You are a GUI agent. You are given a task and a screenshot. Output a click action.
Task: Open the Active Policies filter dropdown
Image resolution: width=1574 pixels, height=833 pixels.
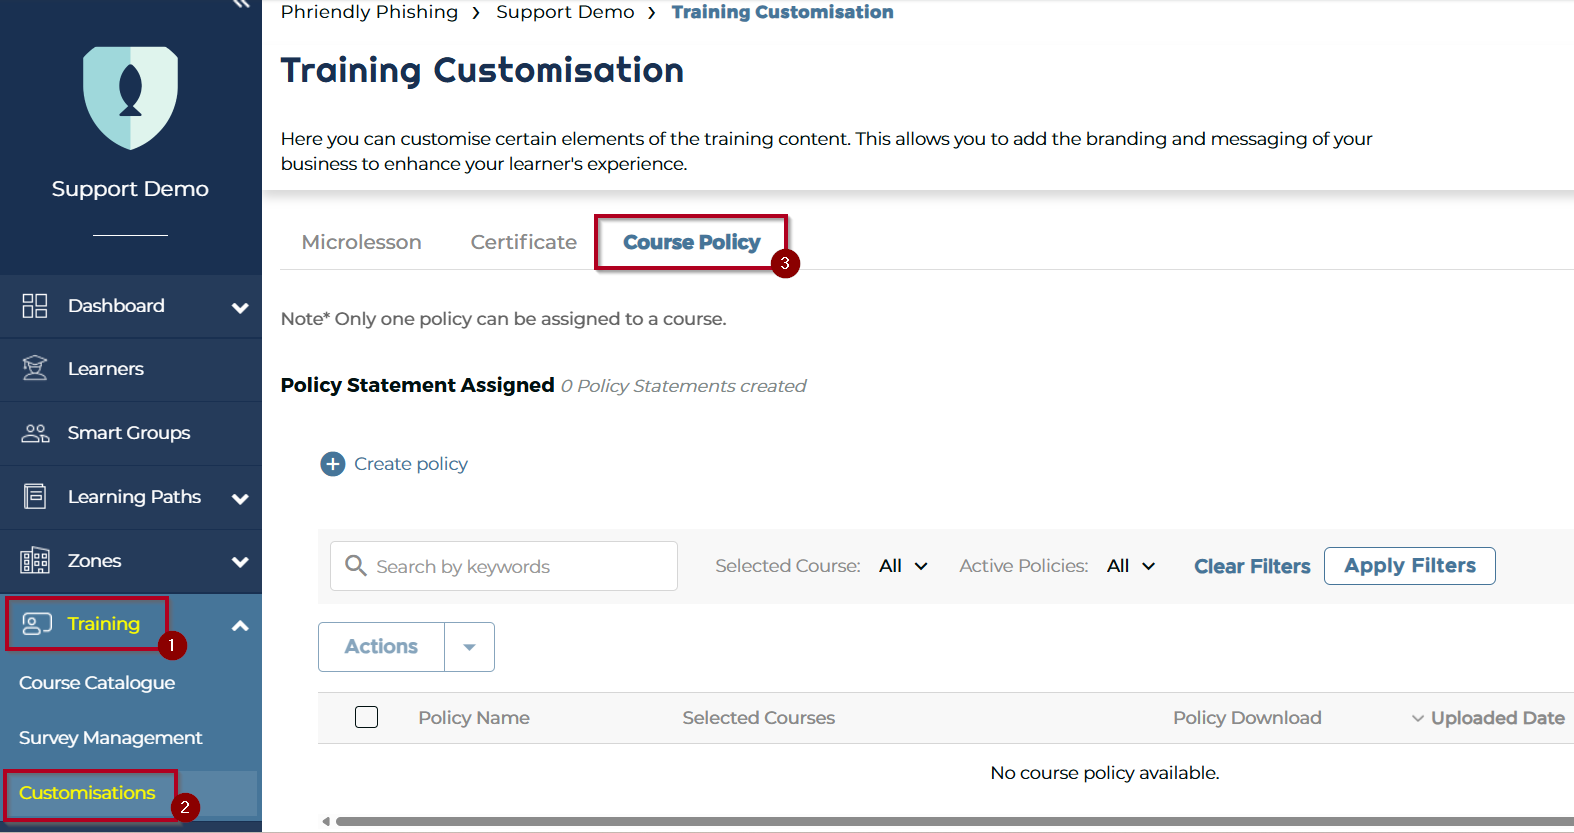1131,566
